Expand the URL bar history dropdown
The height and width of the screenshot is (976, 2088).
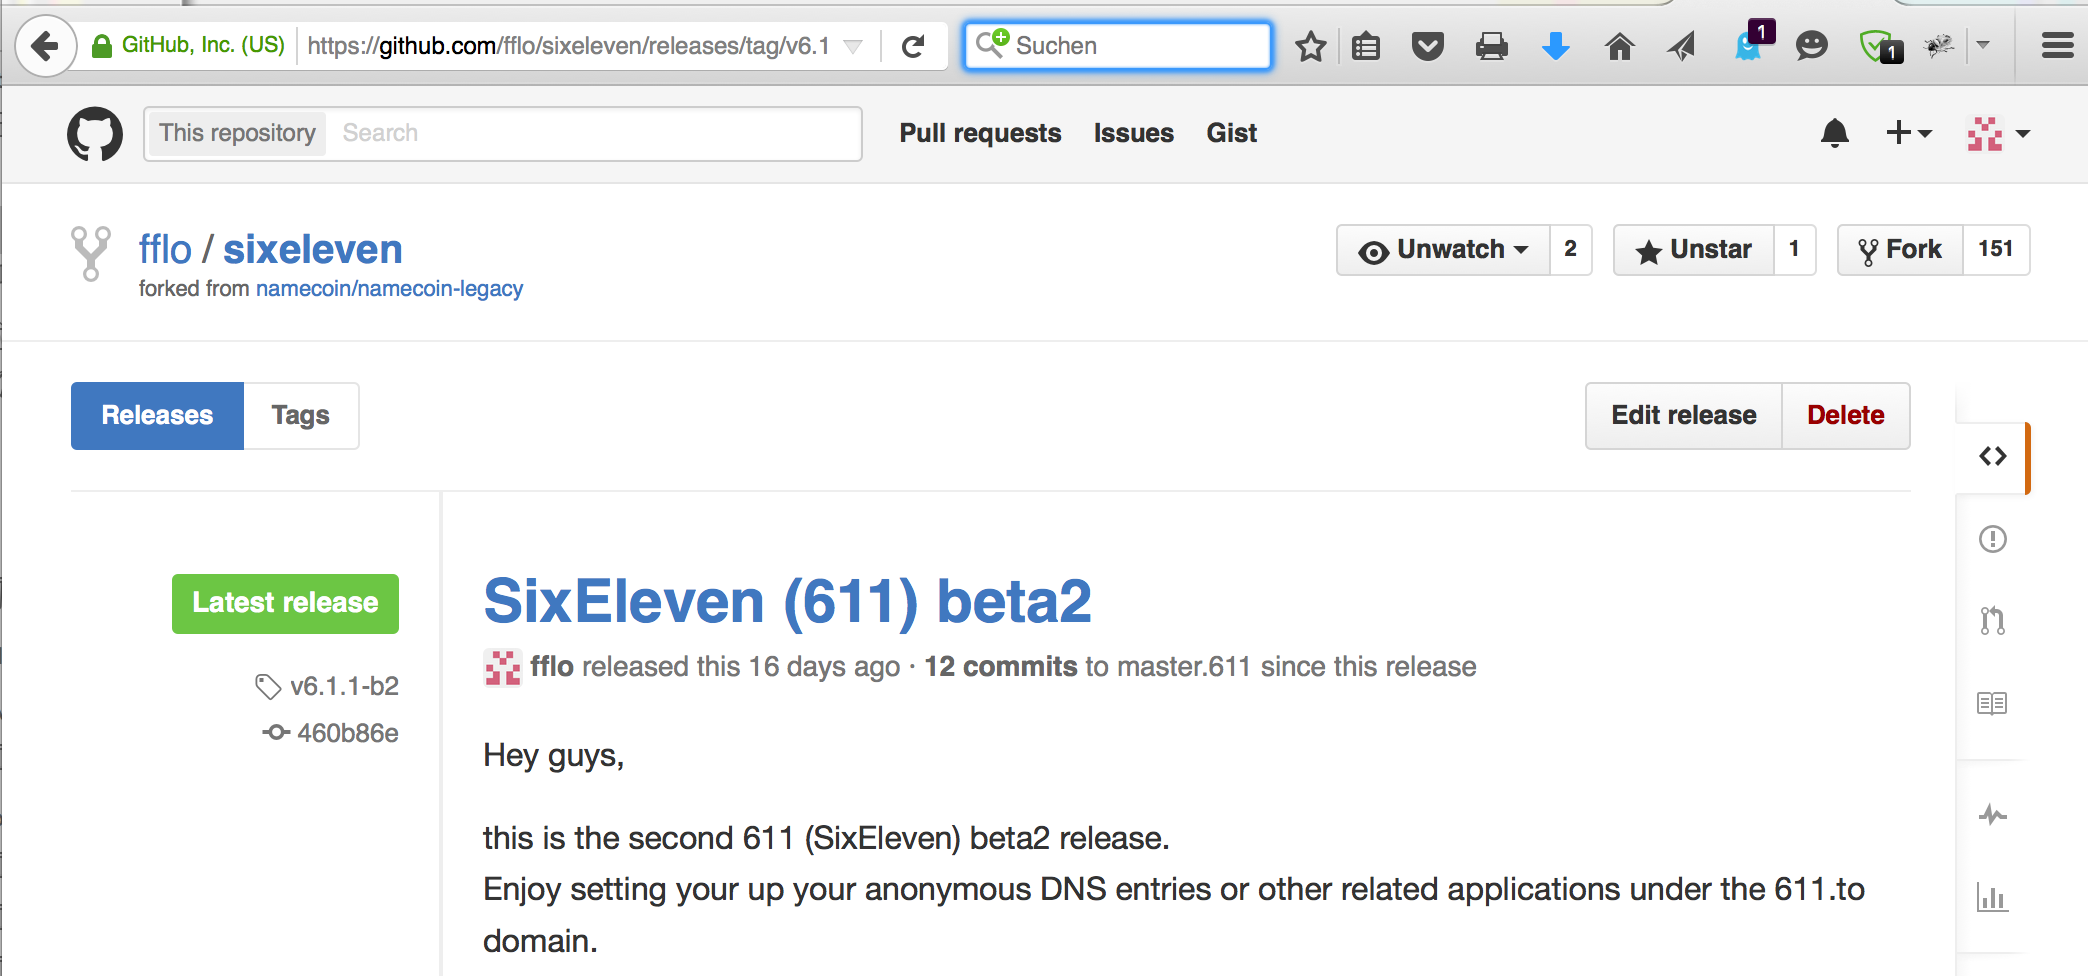[x=853, y=46]
